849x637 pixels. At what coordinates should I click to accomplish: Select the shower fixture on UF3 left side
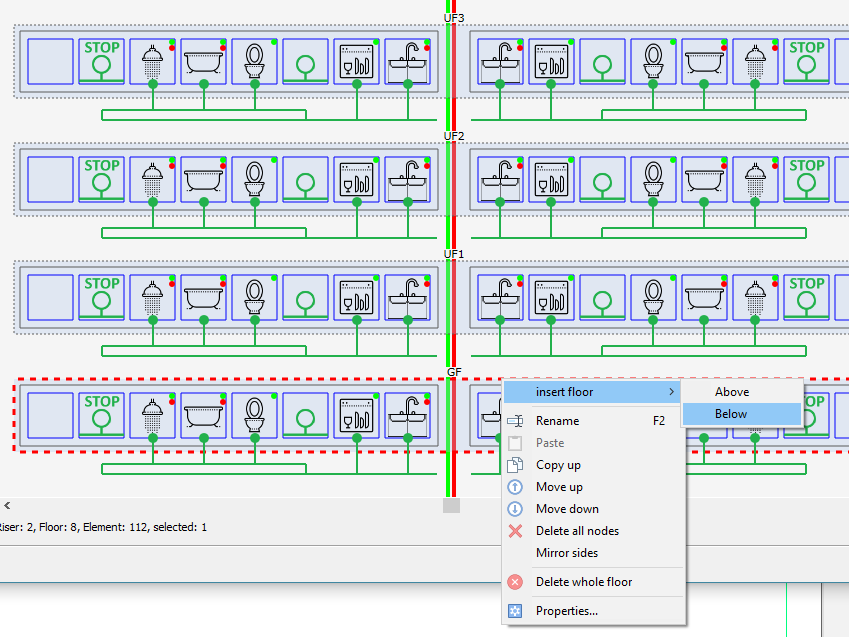(153, 62)
